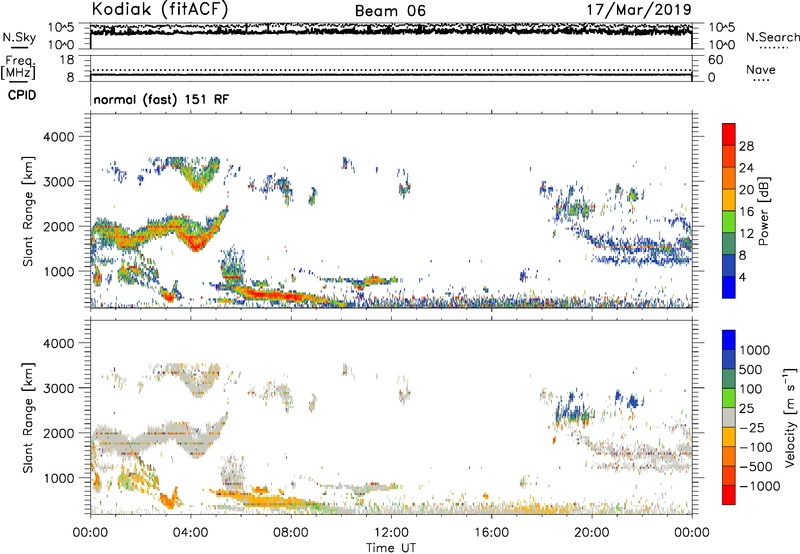Click the 'Power [dB]' colour bar title
Viewport: 800px width, 554px height.
(x=764, y=211)
